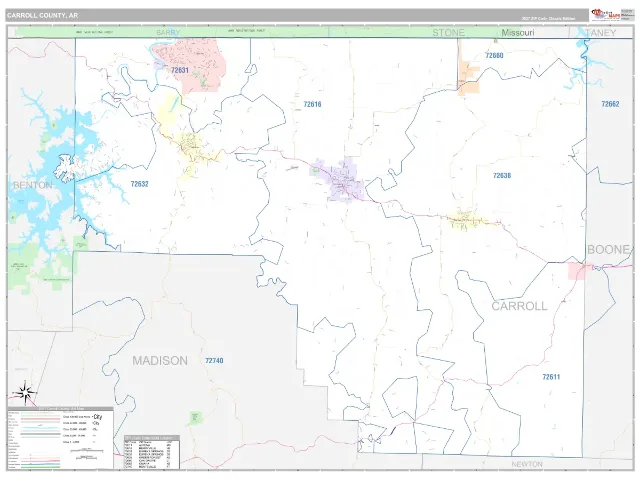640x480 pixels.
Task: Click the map legend panel header
Action: [60, 408]
